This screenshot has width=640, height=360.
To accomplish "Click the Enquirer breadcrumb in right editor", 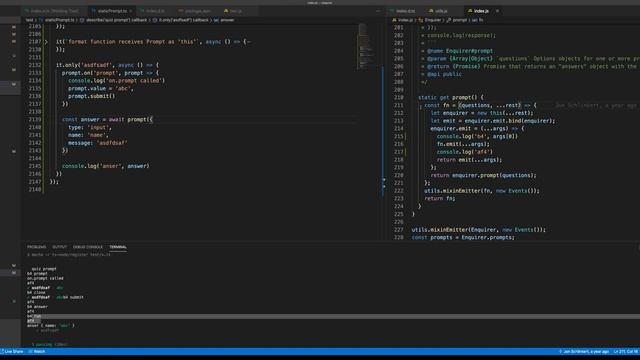I will click(x=430, y=20).
